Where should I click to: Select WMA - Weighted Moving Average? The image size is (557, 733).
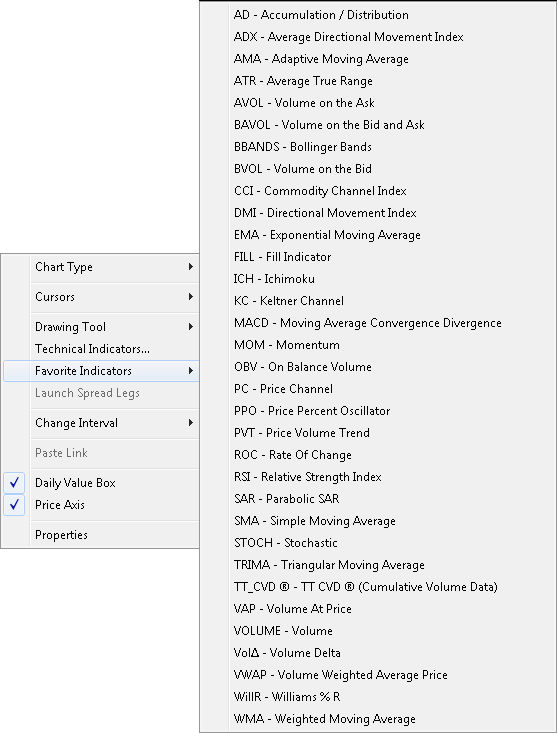[378, 719]
